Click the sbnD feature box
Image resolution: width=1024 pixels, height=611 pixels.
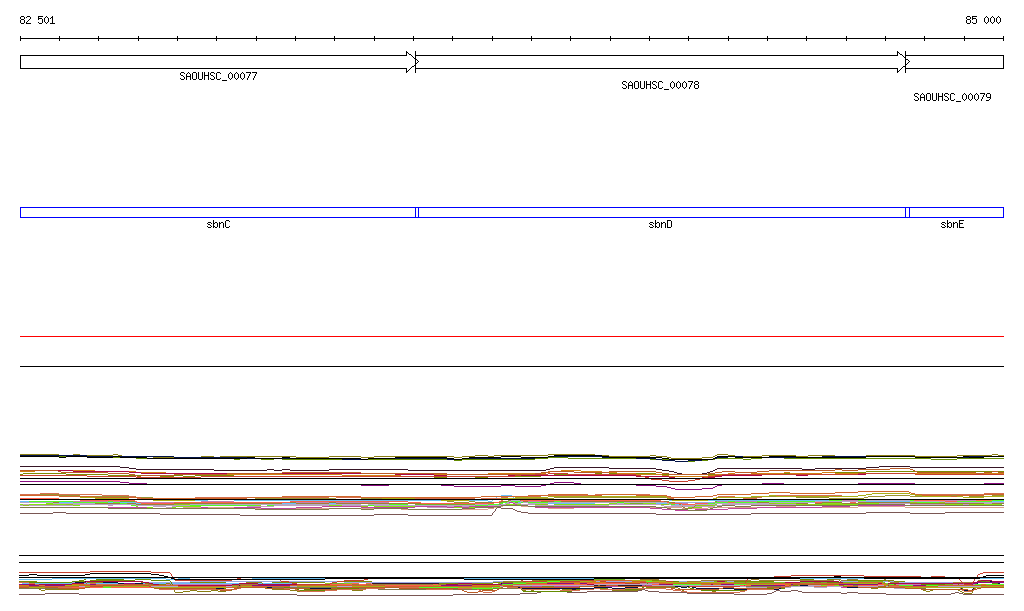click(x=660, y=212)
